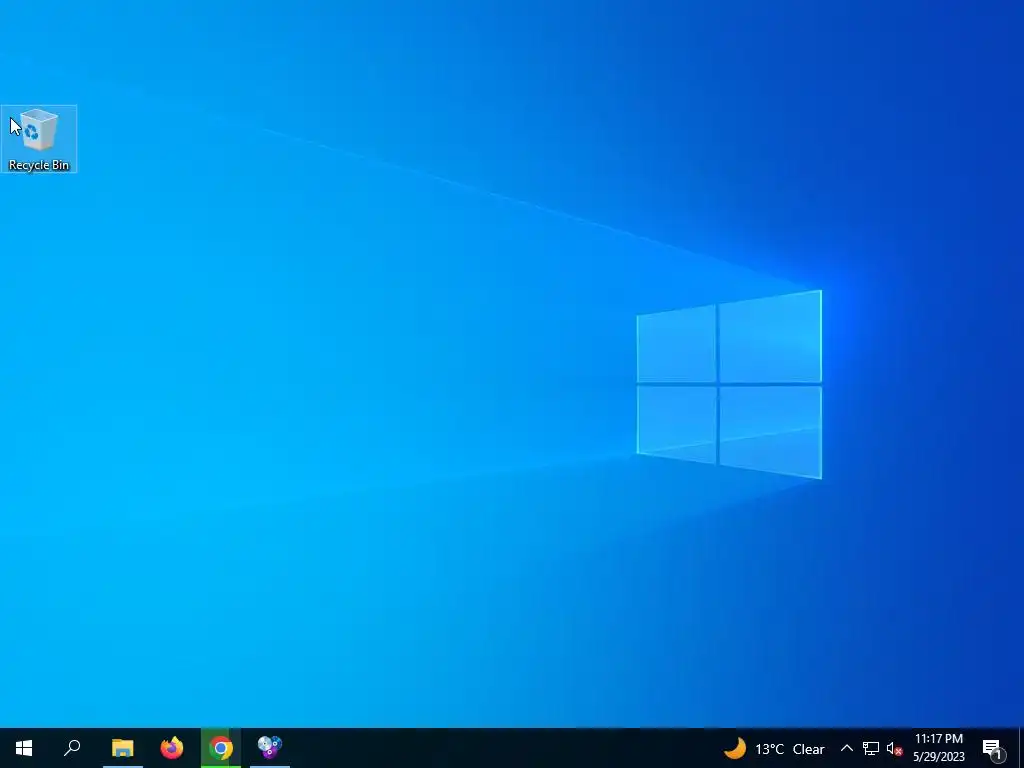Switch to Google Chrome in taskbar
This screenshot has width=1024, height=768.
pyautogui.click(x=221, y=748)
